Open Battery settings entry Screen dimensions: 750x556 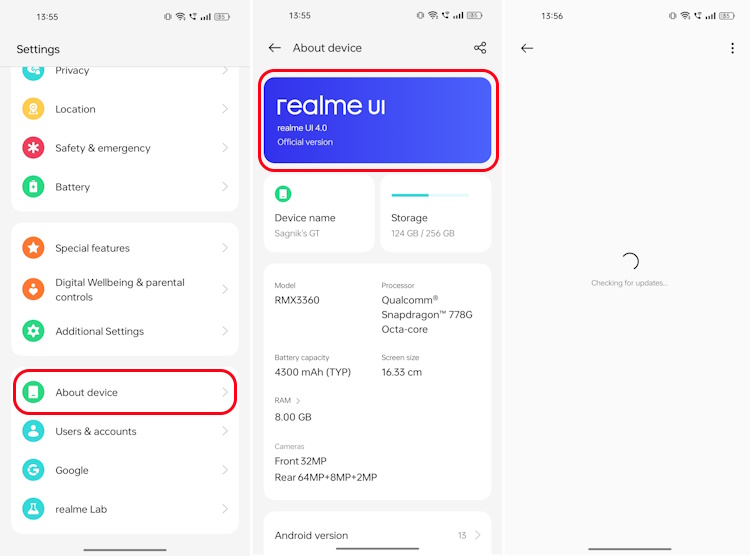tap(125, 187)
